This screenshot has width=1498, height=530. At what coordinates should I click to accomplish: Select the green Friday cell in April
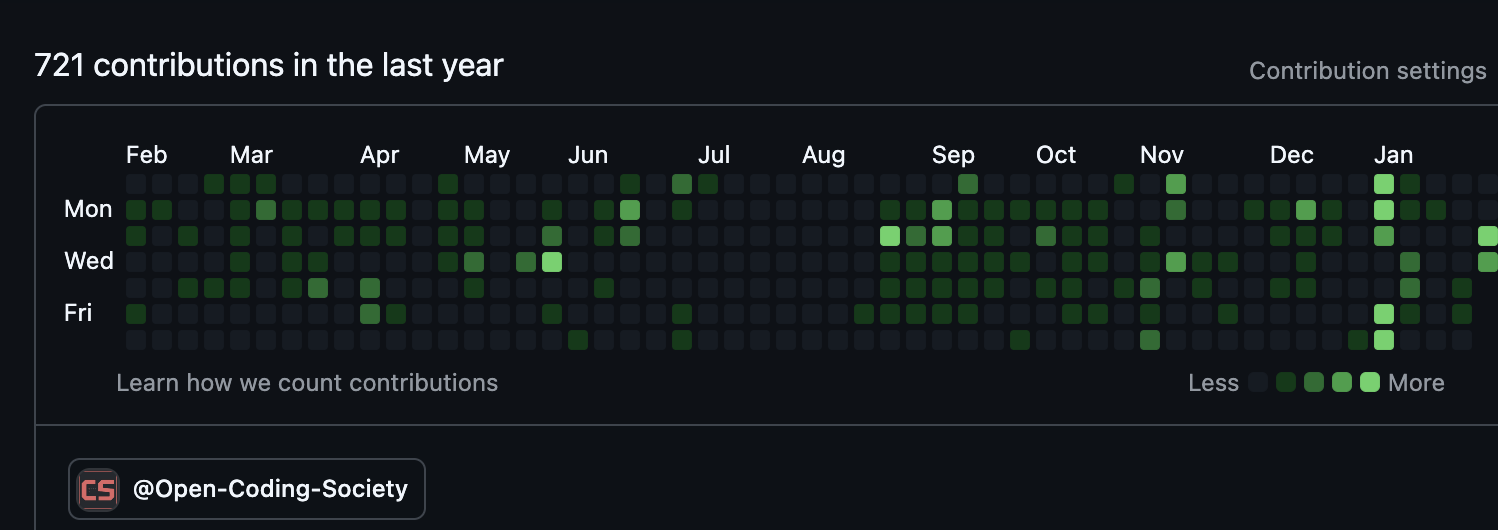pyautogui.click(x=370, y=314)
